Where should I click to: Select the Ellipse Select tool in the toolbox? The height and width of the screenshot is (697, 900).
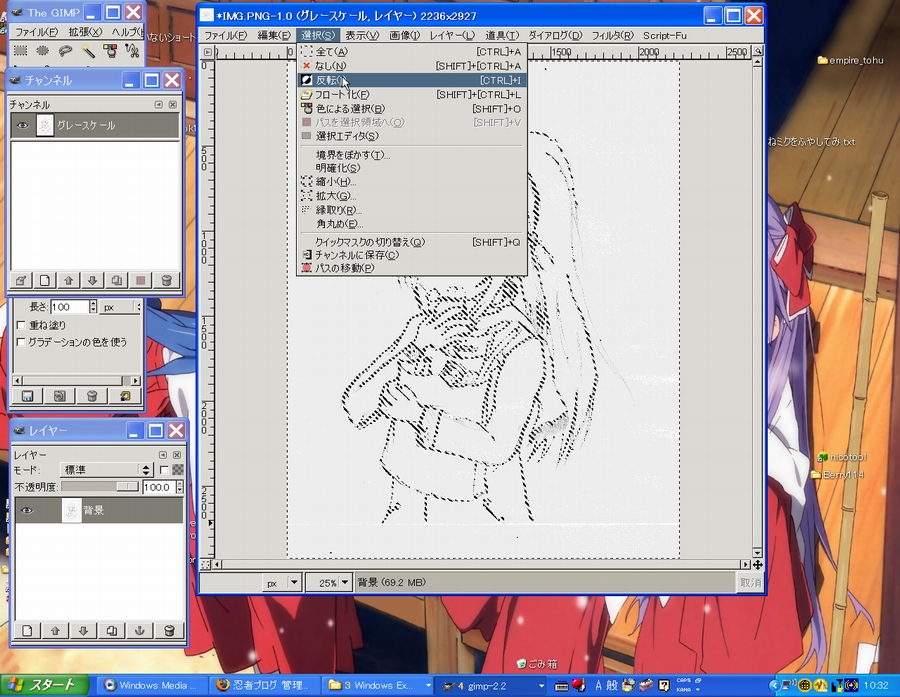pyautogui.click(x=42, y=51)
